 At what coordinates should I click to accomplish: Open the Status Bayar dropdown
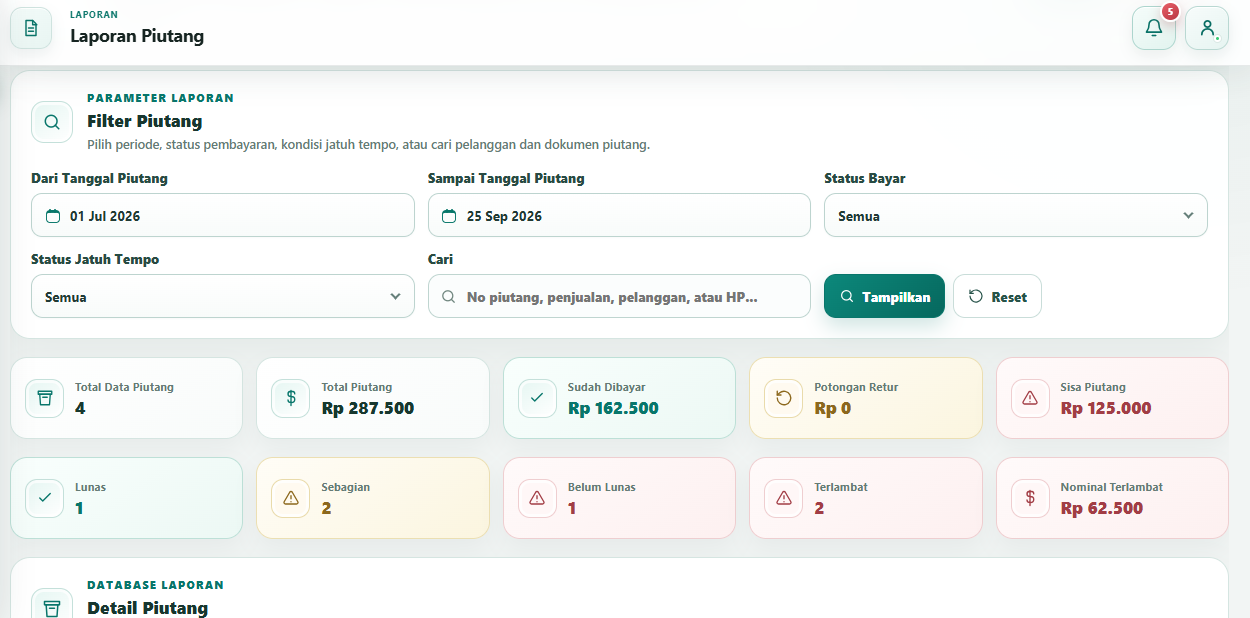click(x=1015, y=215)
